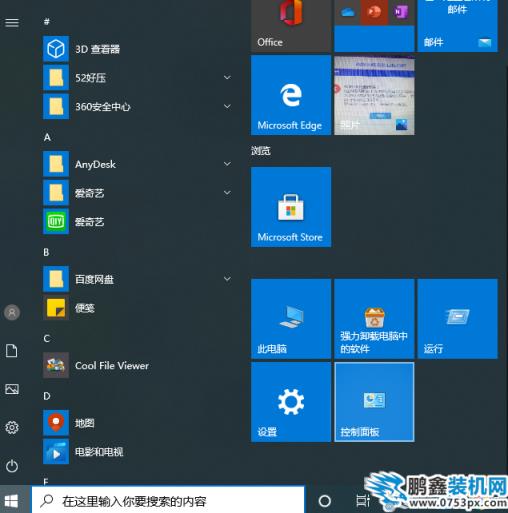
Task: Open 电影和电视 app icon
Action: tap(56, 451)
